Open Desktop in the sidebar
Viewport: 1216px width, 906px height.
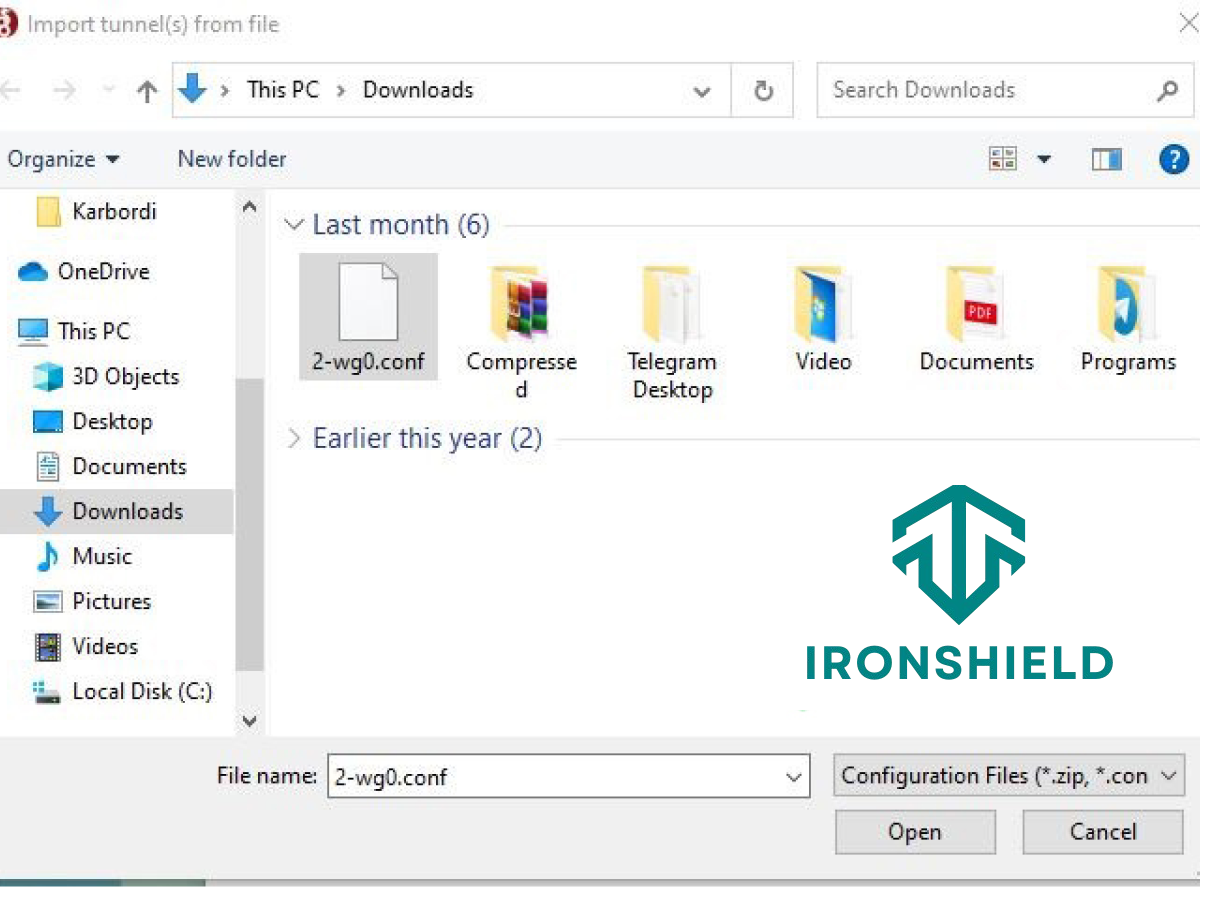pyautogui.click(x=93, y=422)
